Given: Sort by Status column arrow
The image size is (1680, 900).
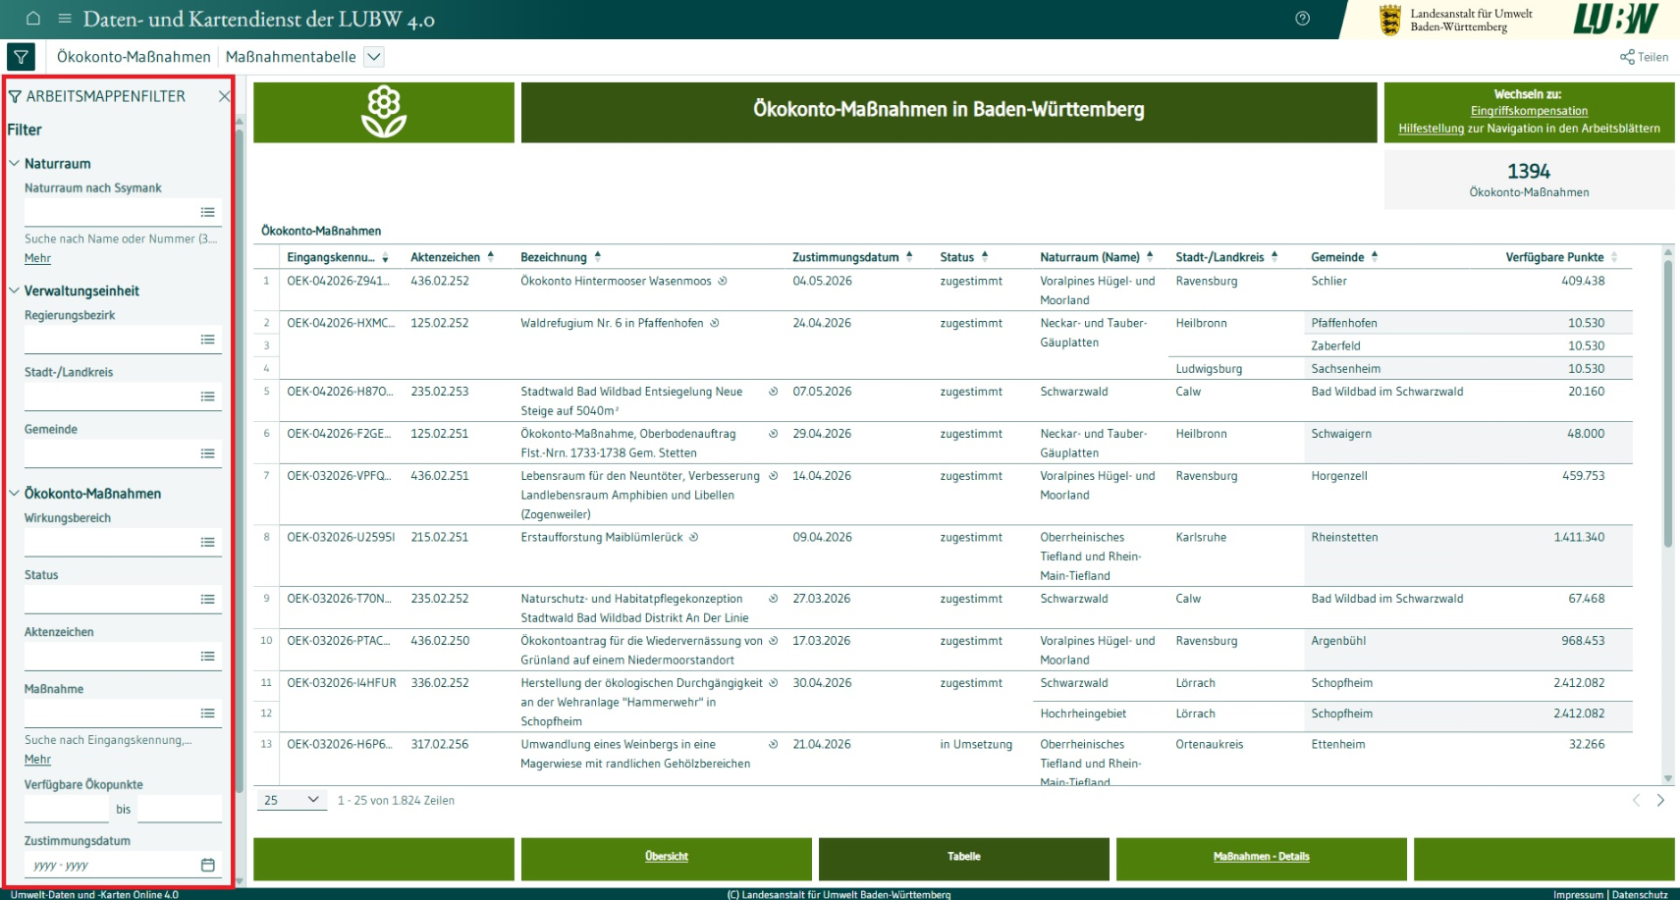Looking at the screenshot, I should click(x=985, y=257).
